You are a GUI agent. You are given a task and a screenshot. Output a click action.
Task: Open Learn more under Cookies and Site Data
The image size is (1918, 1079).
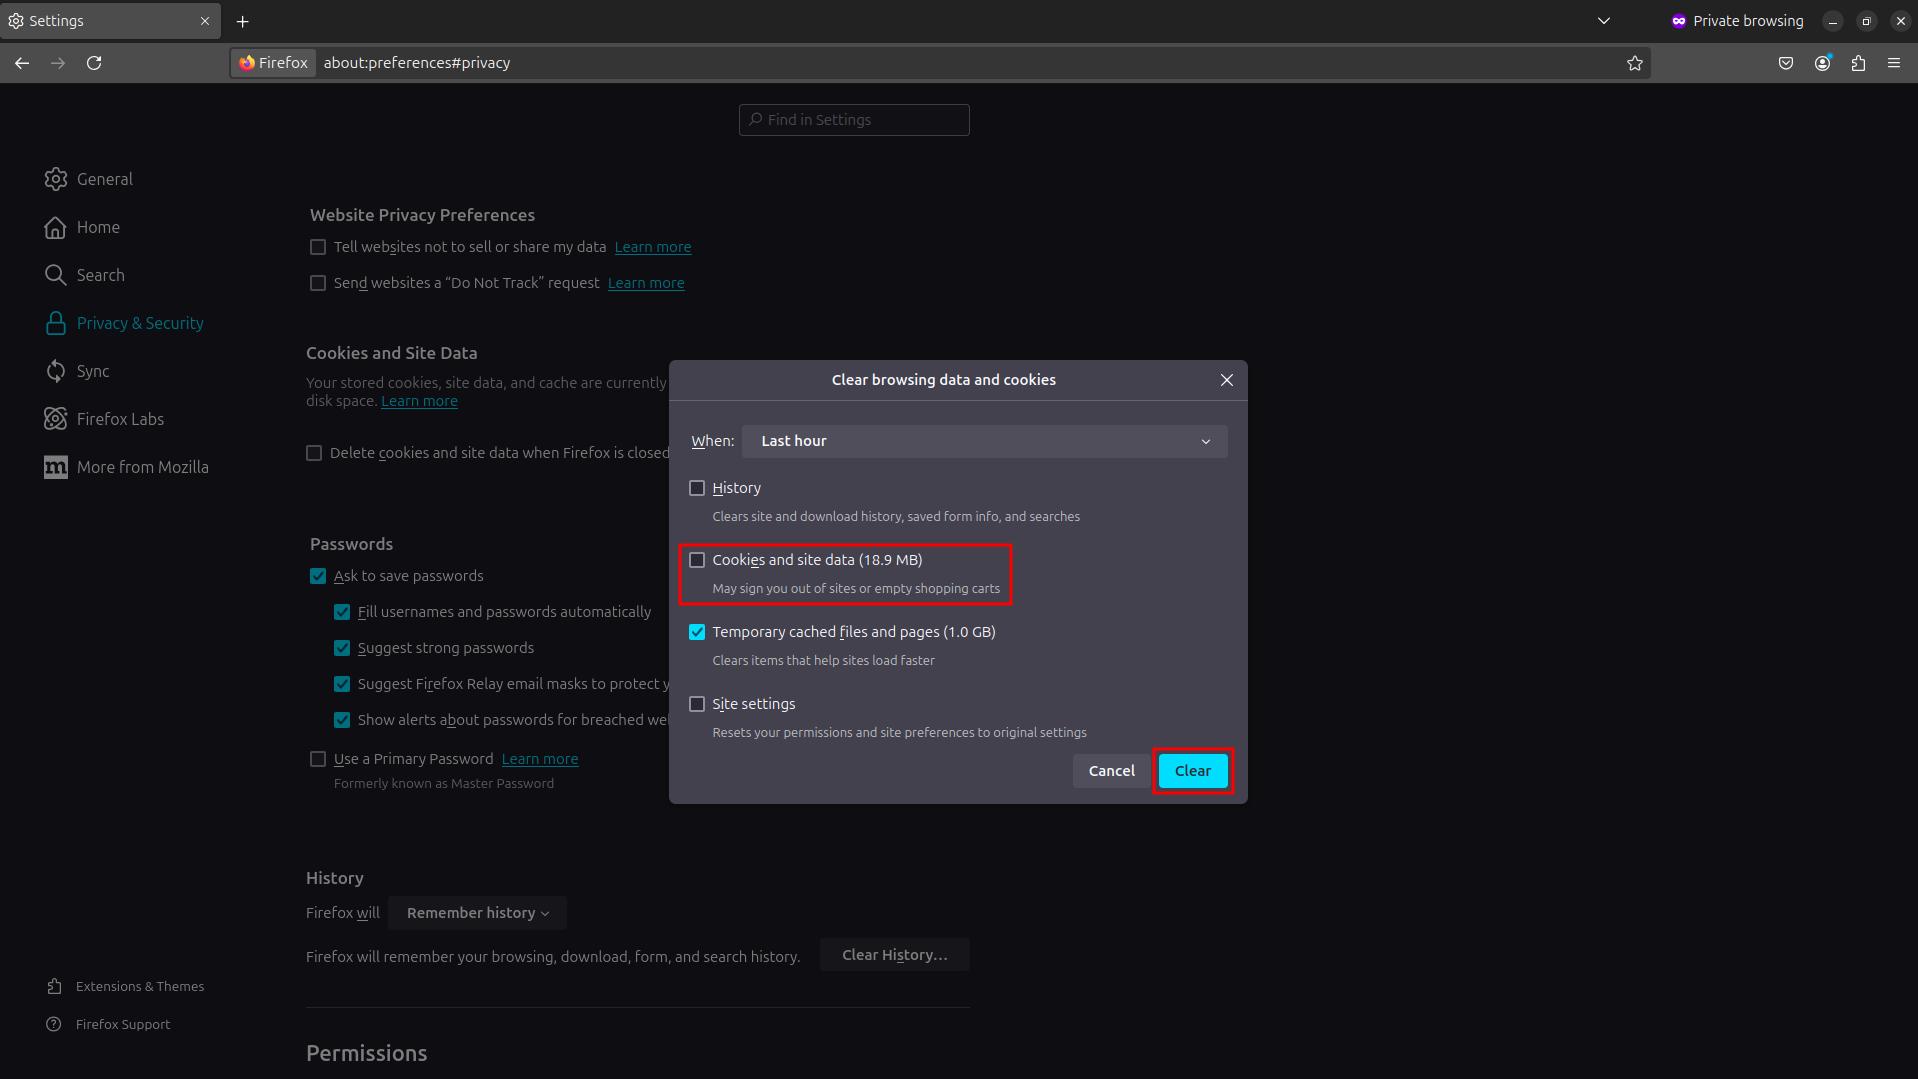(x=419, y=401)
